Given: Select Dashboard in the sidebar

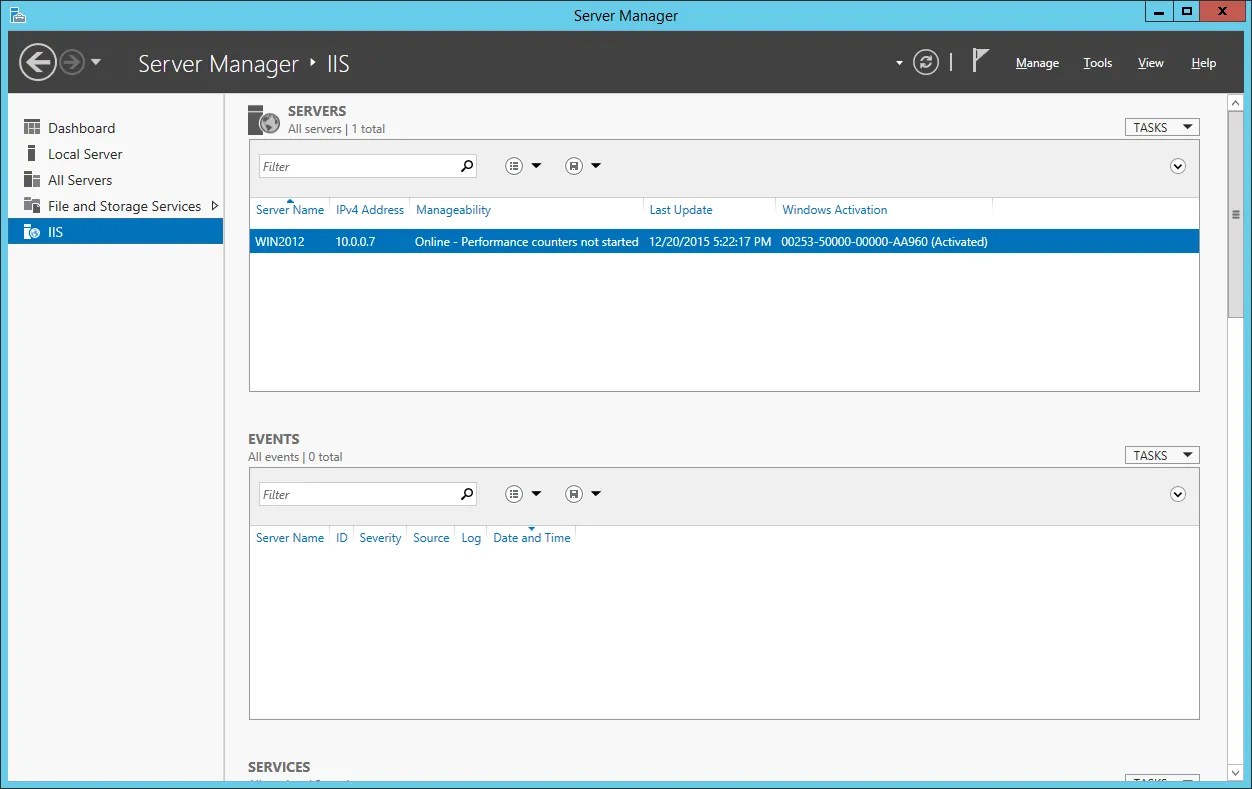Looking at the screenshot, I should point(81,128).
